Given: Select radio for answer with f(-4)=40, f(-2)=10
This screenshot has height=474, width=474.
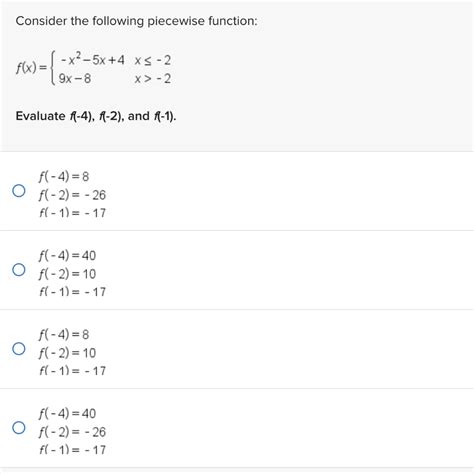Looking at the screenshot, I should click(19, 269).
